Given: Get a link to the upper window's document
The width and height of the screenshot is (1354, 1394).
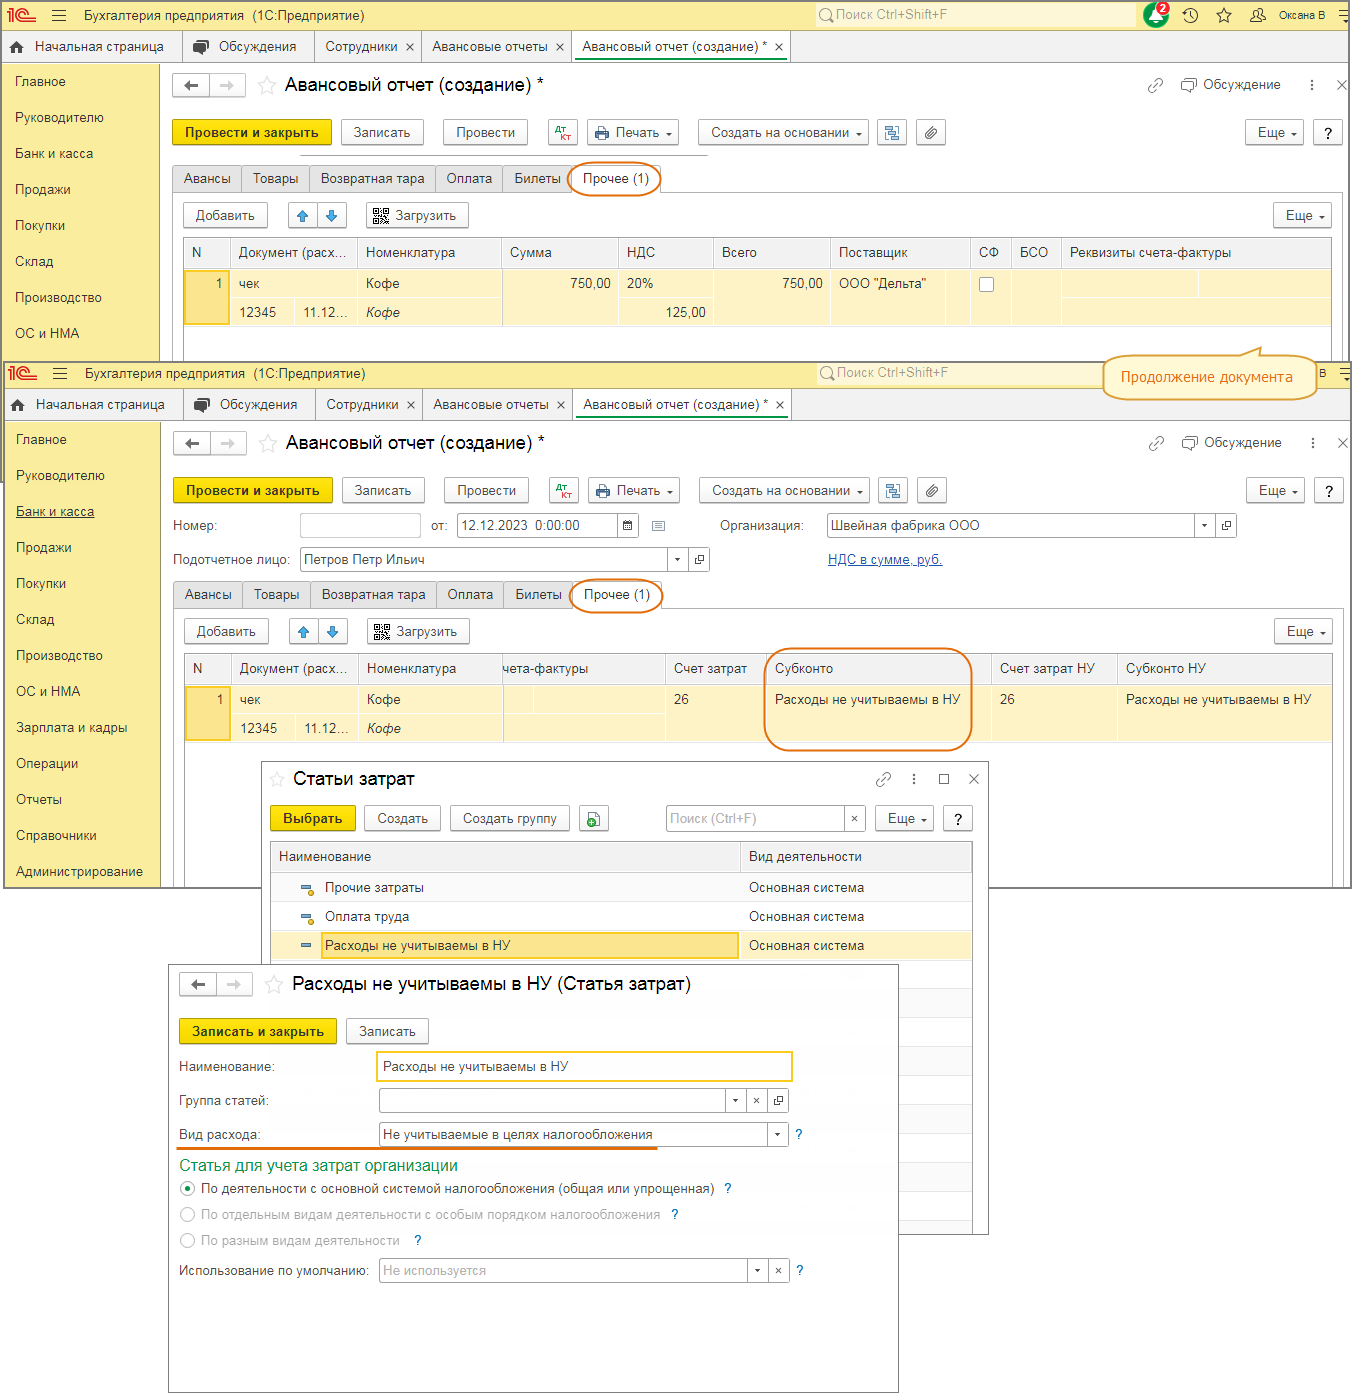Looking at the screenshot, I should [1155, 86].
